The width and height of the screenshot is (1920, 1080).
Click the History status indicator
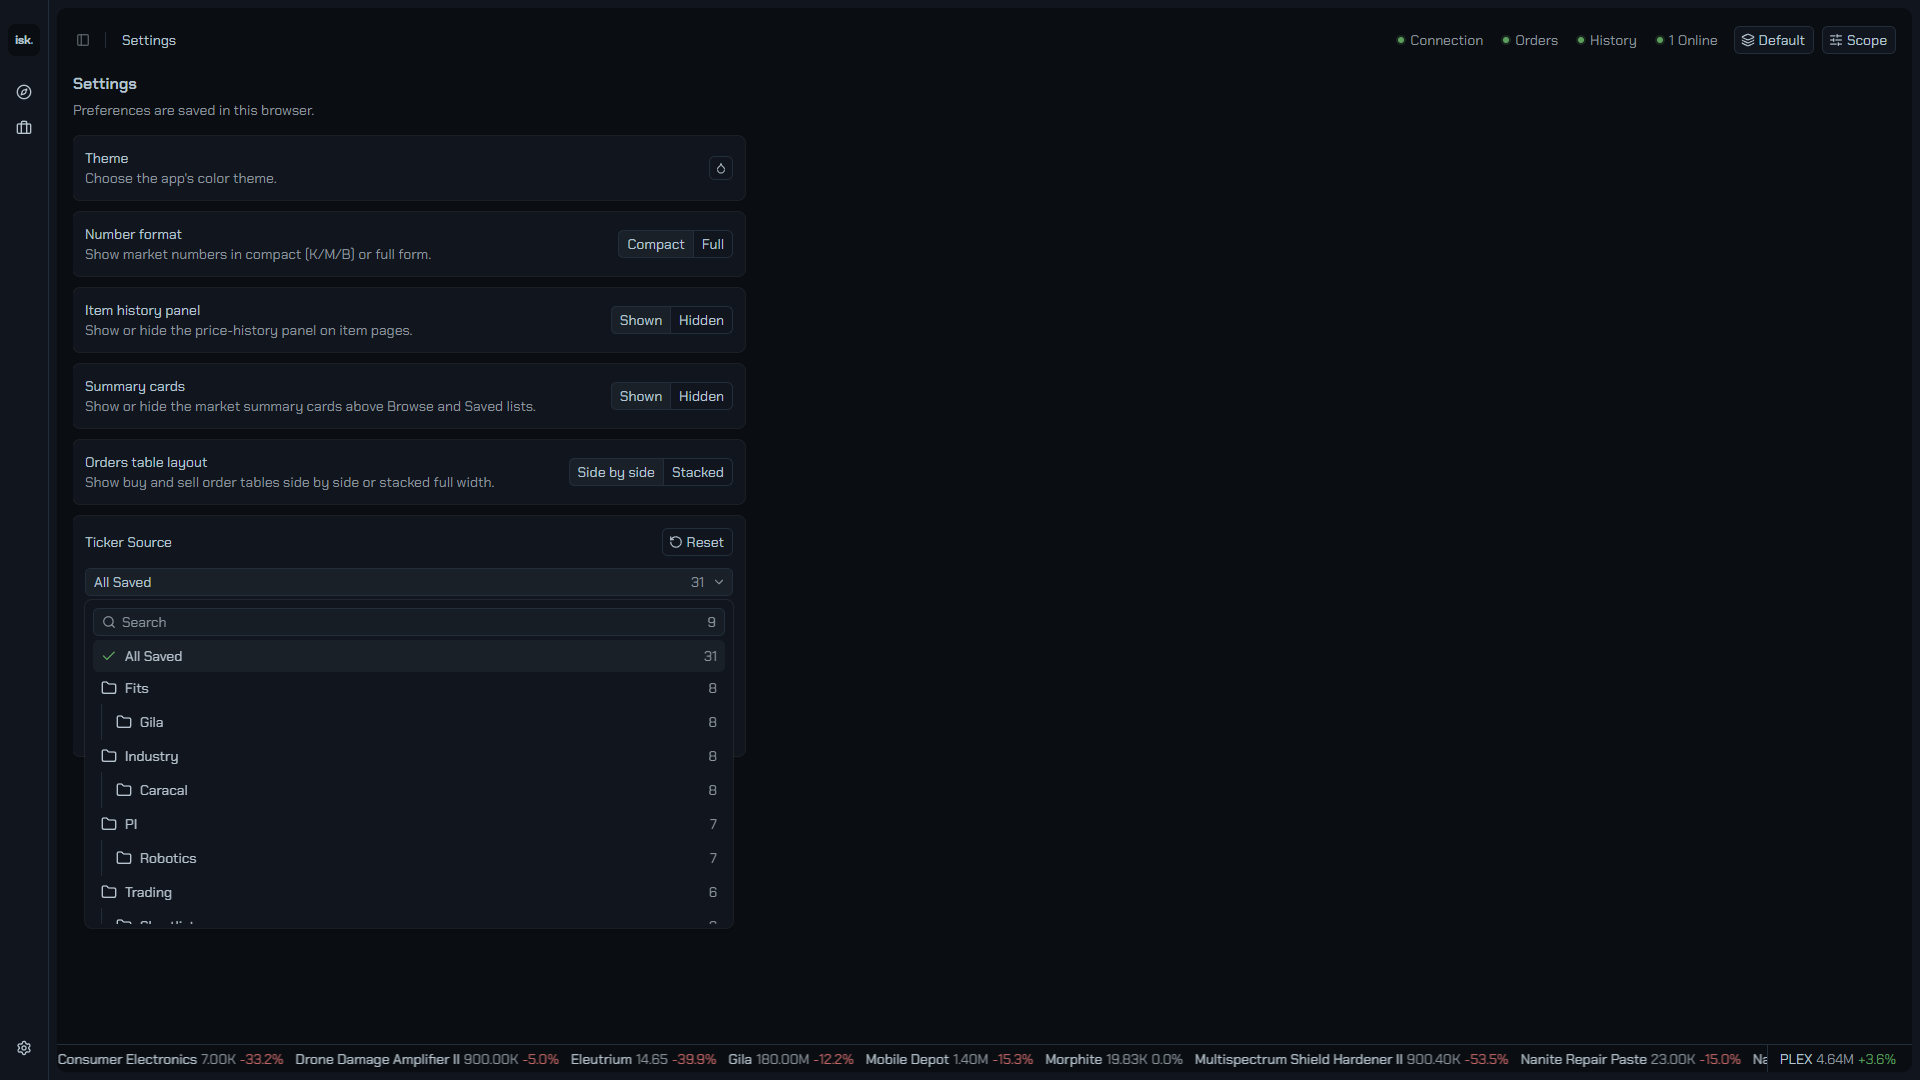coord(1607,40)
